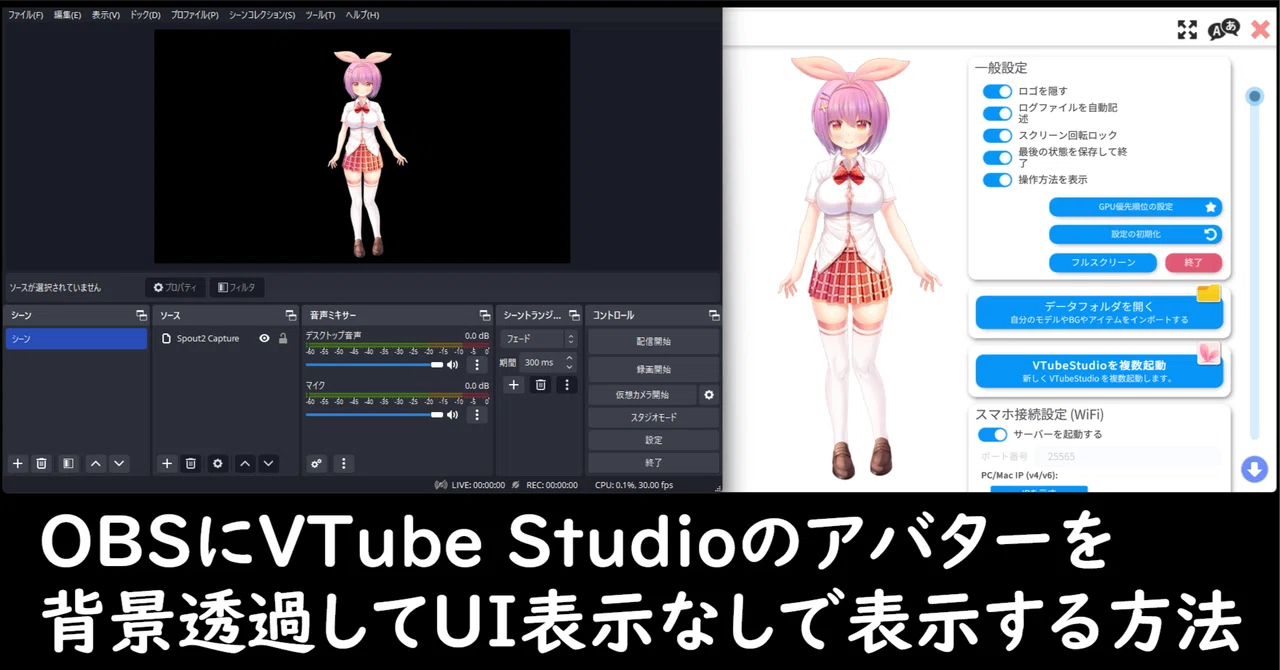Open advanced audio properties gears icon
The image size is (1280, 670).
[317, 463]
